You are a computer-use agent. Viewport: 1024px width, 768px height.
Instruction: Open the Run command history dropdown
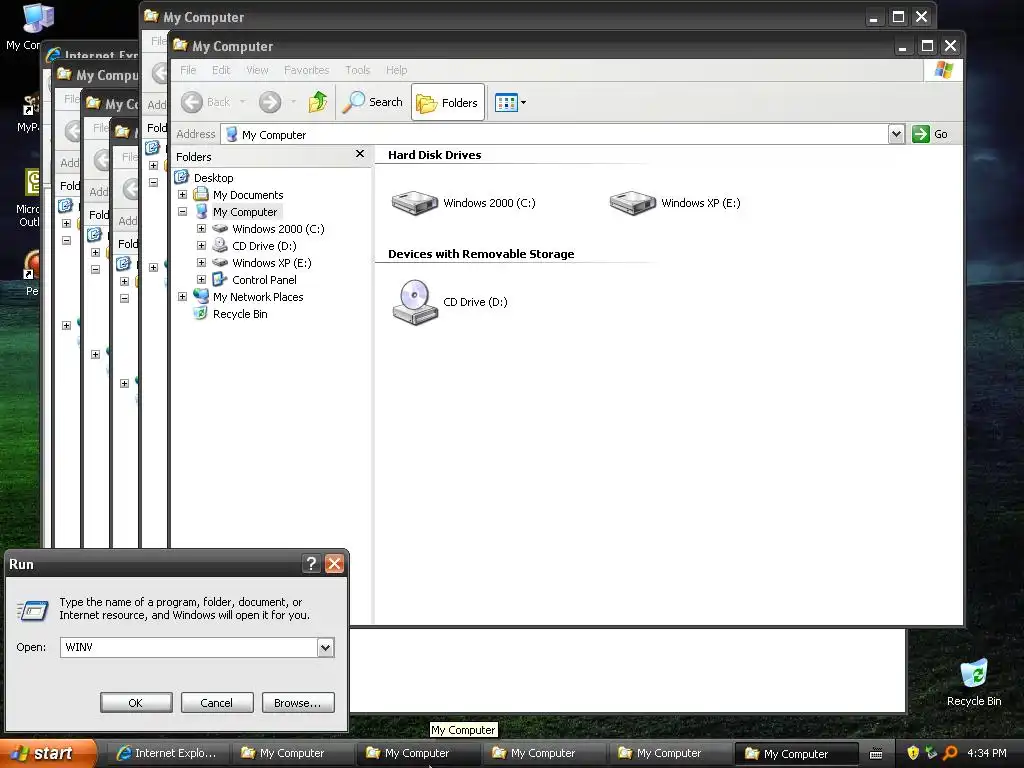click(325, 647)
